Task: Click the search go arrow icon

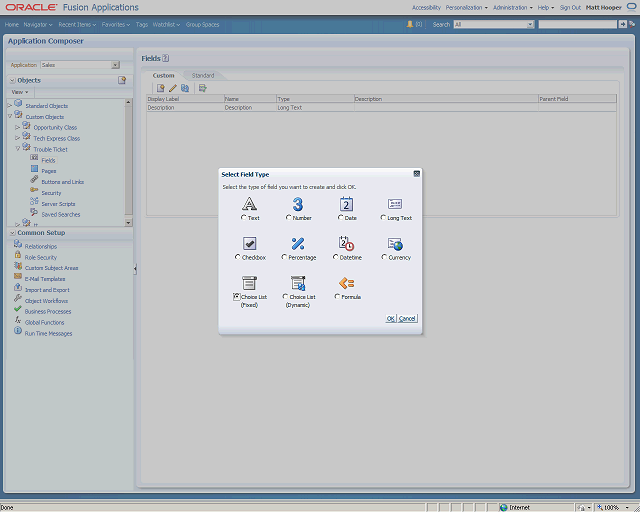Action: click(x=622, y=24)
